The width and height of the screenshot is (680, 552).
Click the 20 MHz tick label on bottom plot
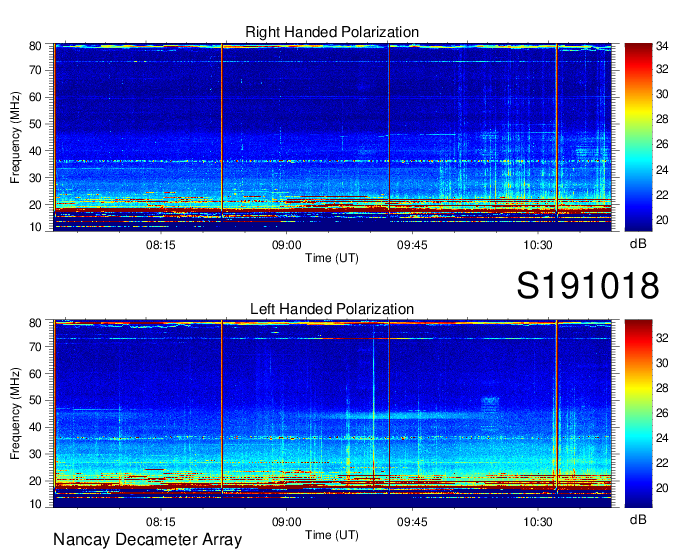pos(35,481)
